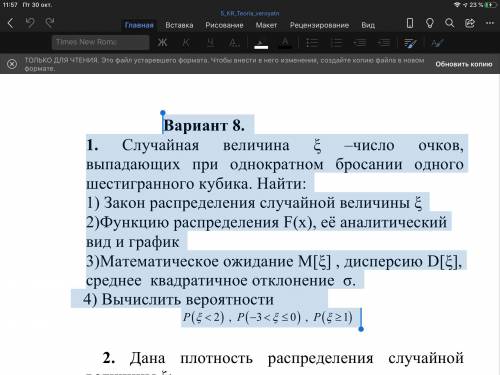The image size is (500, 375).
Task: Open the Рисование tab
Action: coord(224,25)
